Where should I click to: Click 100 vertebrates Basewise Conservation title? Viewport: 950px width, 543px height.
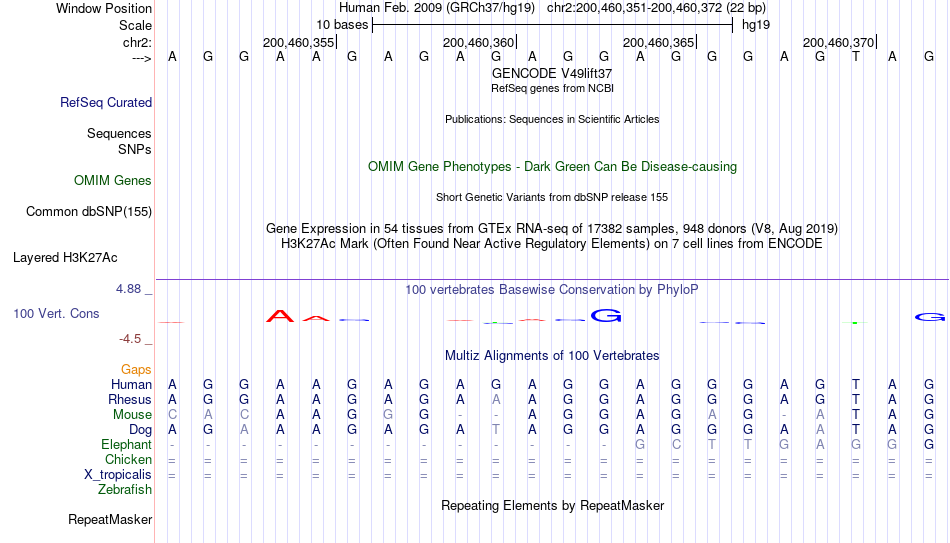click(x=552, y=290)
